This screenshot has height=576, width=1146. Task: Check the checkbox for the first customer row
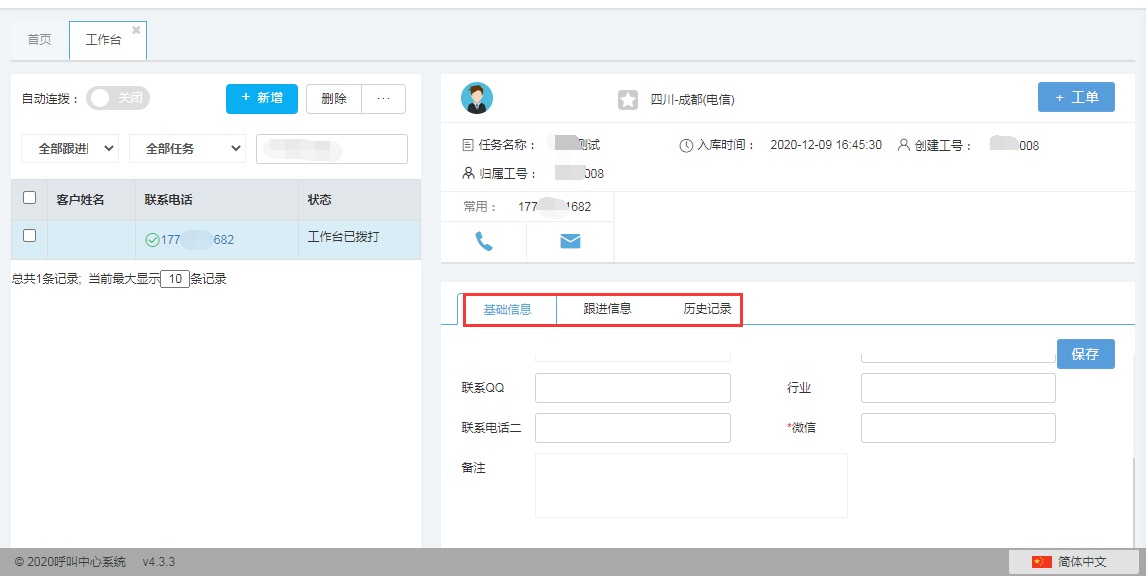tap(29, 236)
